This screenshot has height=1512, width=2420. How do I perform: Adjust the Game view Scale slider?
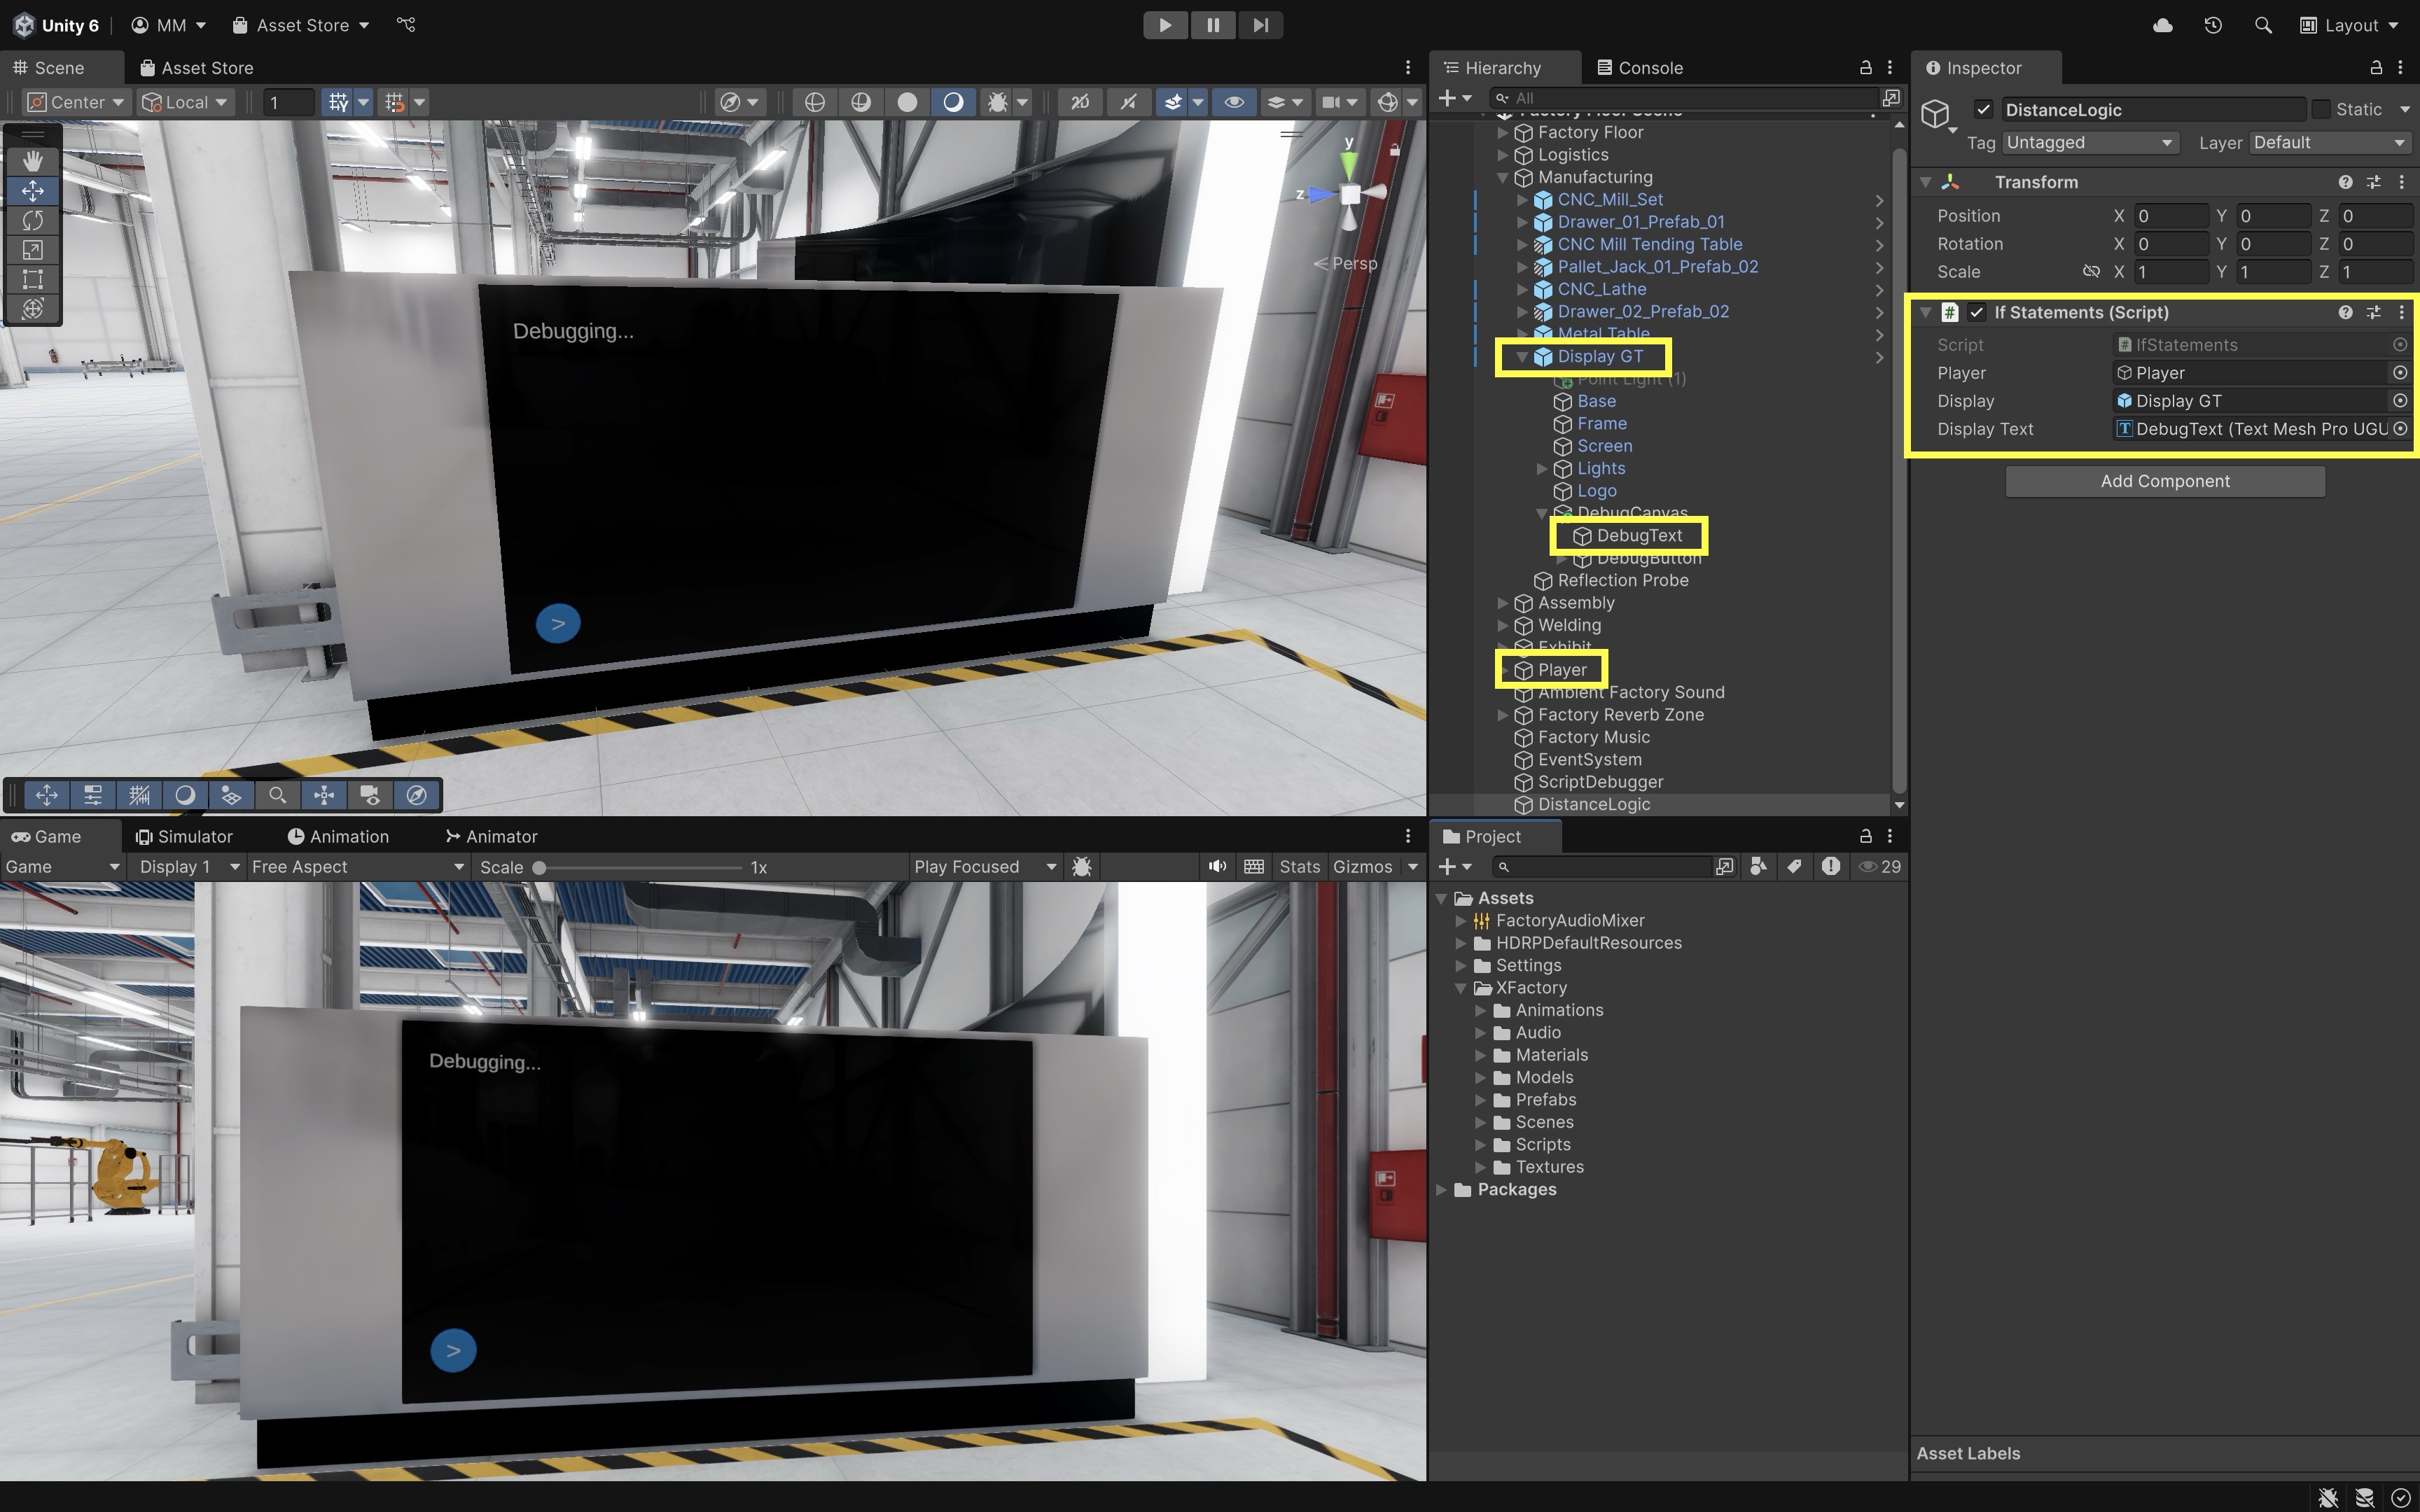[539, 868]
